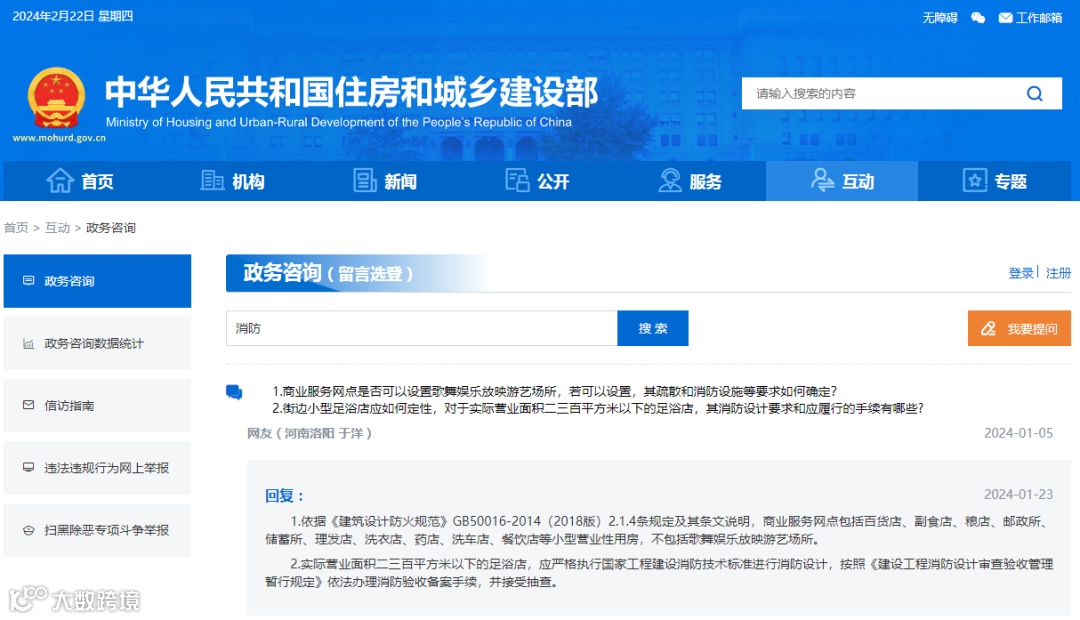Viewport: 1080px width, 620px height.
Task: Click 政务咨询 in the breadcrumb
Action: pos(111,227)
